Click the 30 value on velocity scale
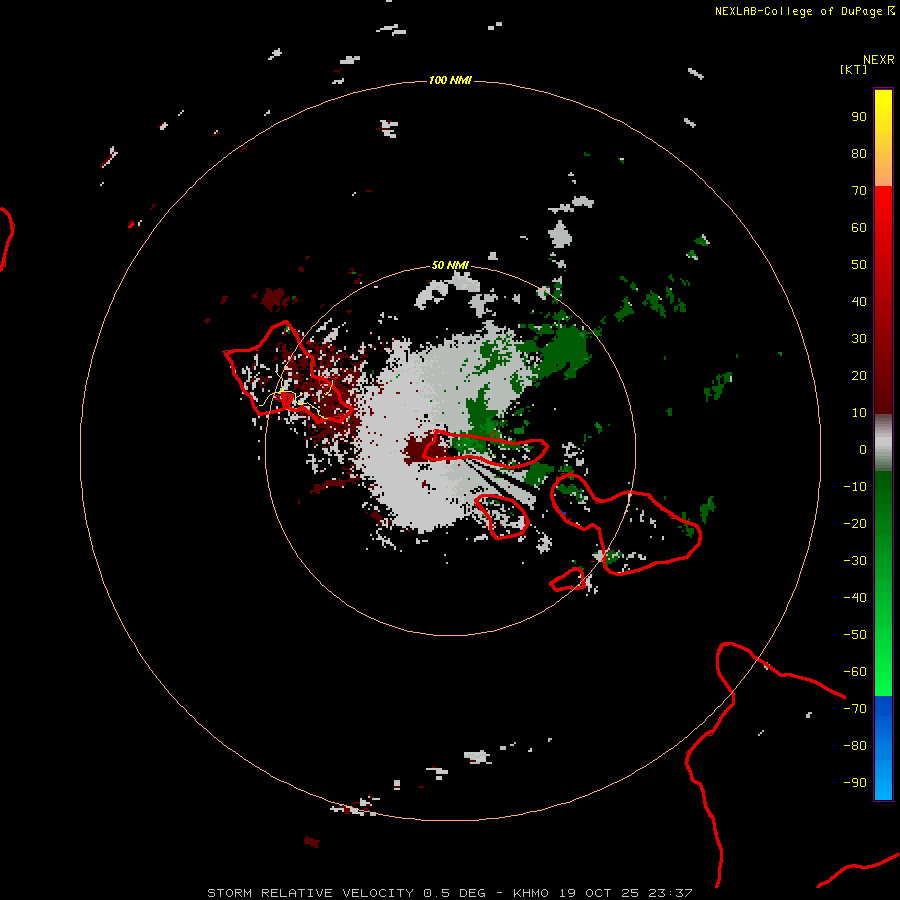Screen dimensions: 900x900 pyautogui.click(x=859, y=339)
